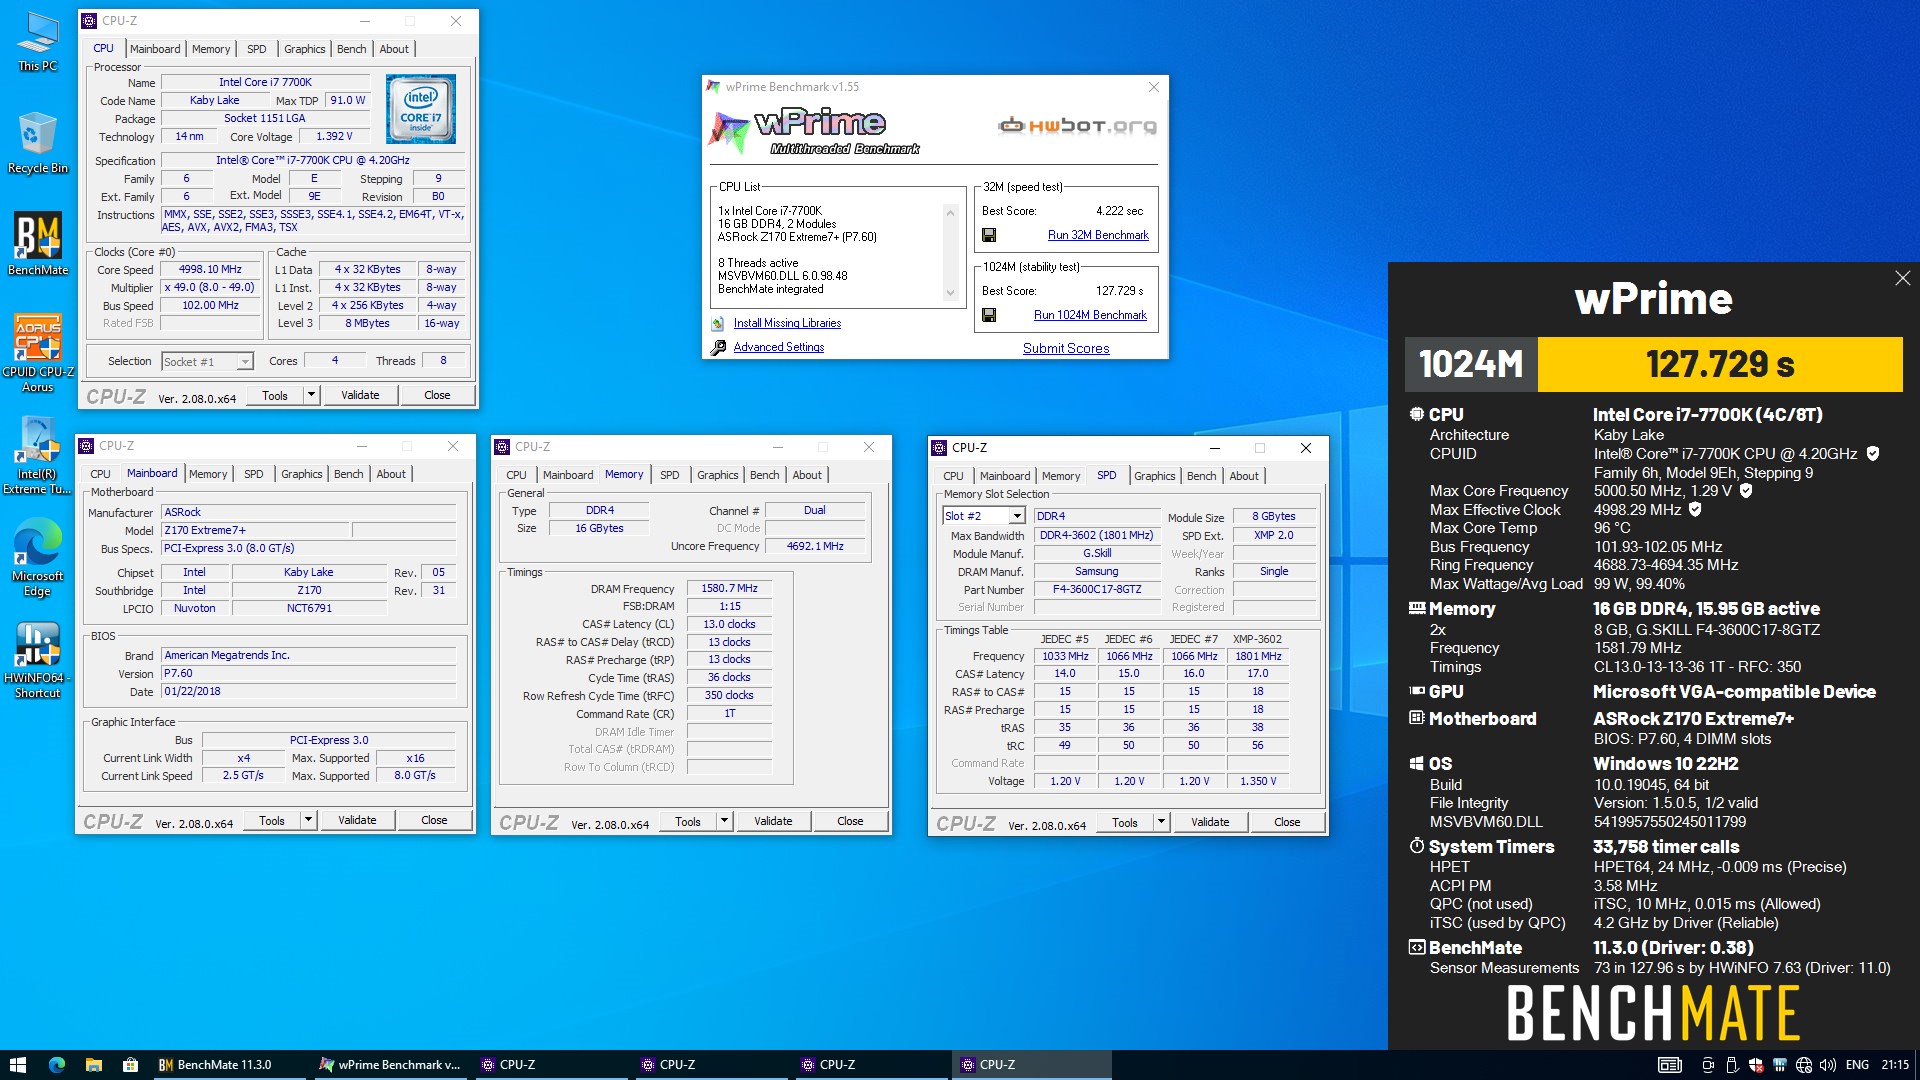This screenshot has width=1920, height=1080.
Task: Click the 127.729 s result in BenchMate
Action: tap(1720, 364)
